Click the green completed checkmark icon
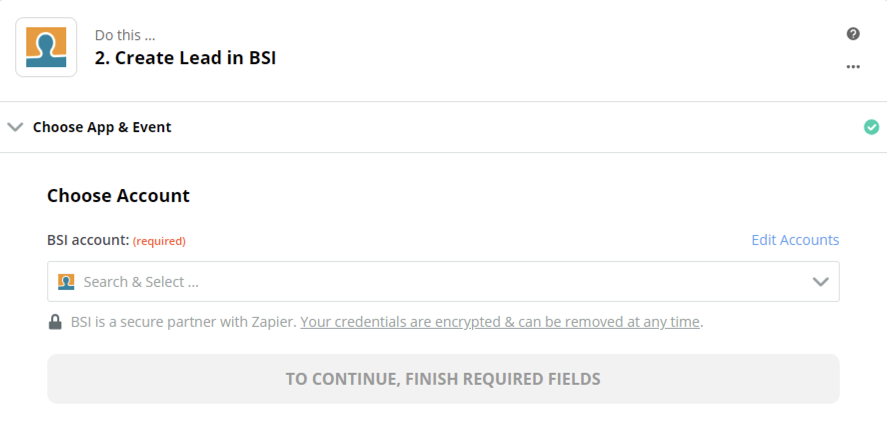The height and width of the screenshot is (448, 887). click(x=871, y=127)
